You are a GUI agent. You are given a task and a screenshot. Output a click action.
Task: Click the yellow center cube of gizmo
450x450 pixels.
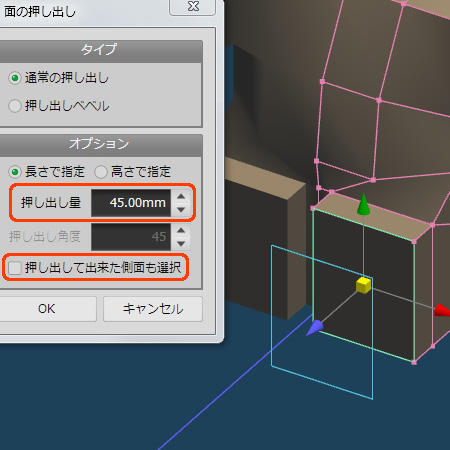tap(363, 285)
